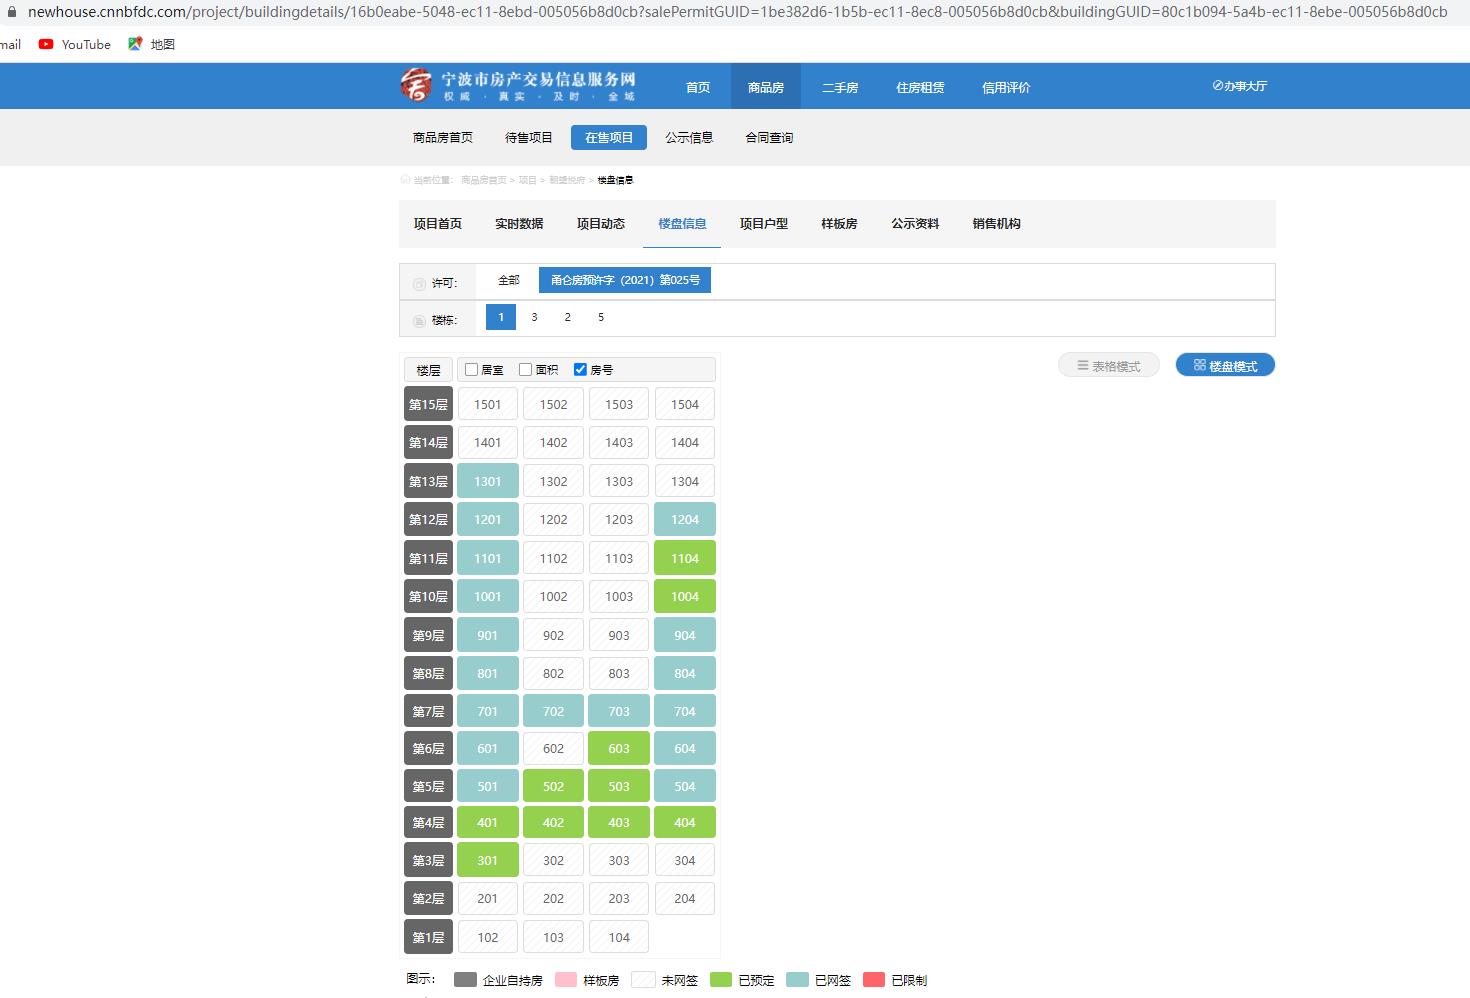Click the 已预定 green legend swatch
This screenshot has width=1470, height=998.
(721, 980)
